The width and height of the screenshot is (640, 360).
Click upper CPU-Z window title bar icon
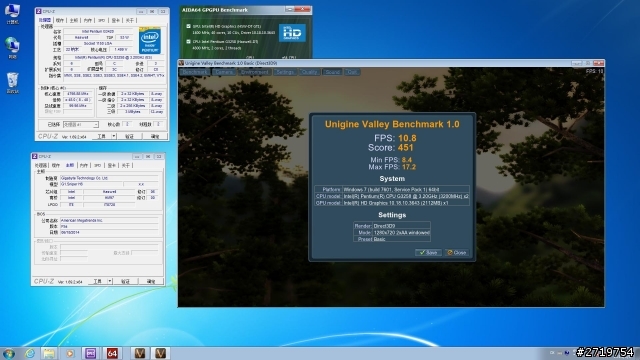click(x=39, y=11)
